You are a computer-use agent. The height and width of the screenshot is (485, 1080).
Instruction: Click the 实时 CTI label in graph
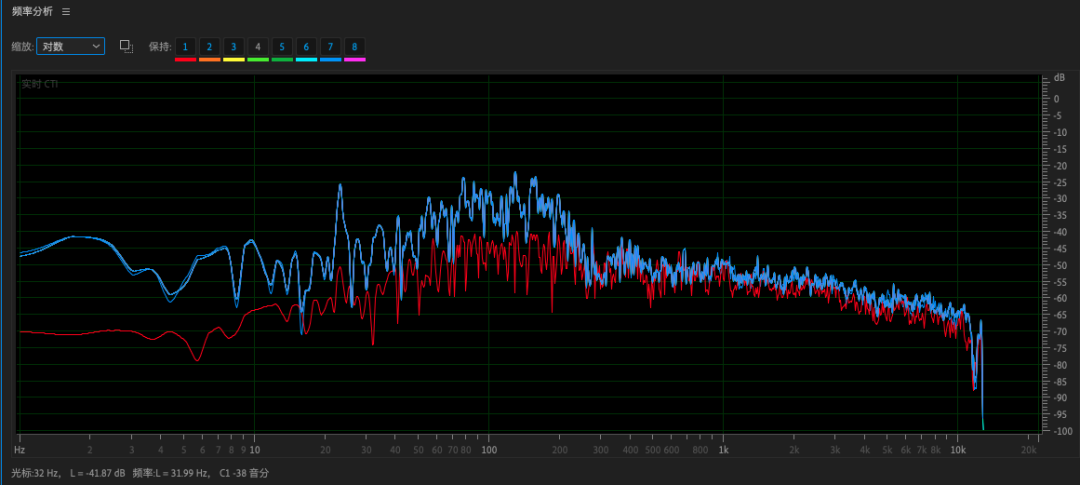point(40,84)
